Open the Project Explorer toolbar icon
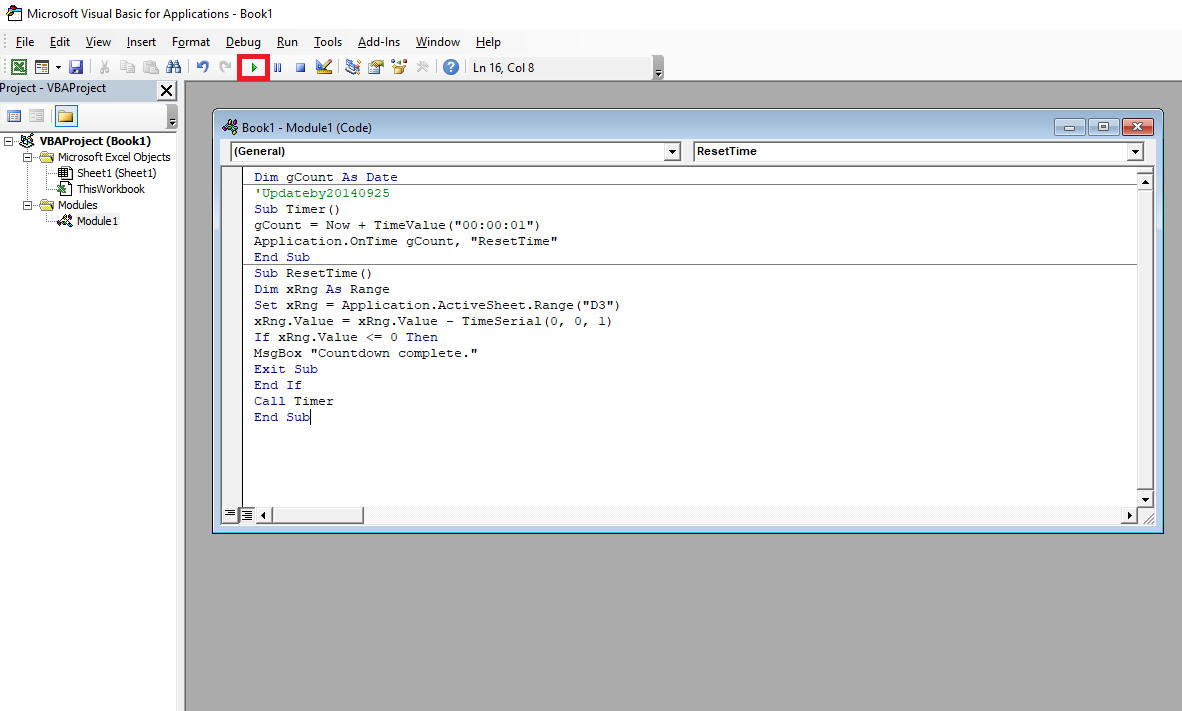Viewport: 1182px width, 711px height. [x=353, y=67]
